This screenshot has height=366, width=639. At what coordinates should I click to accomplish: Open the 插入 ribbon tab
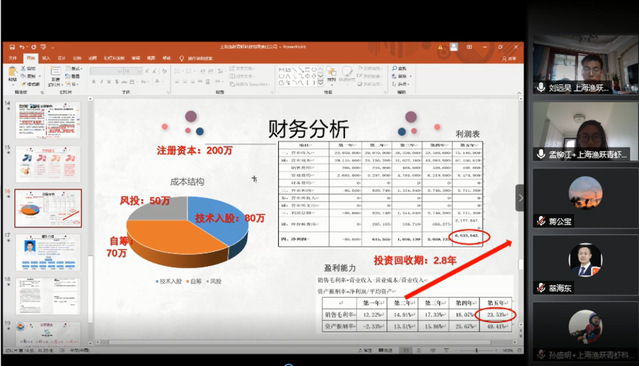click(x=46, y=58)
